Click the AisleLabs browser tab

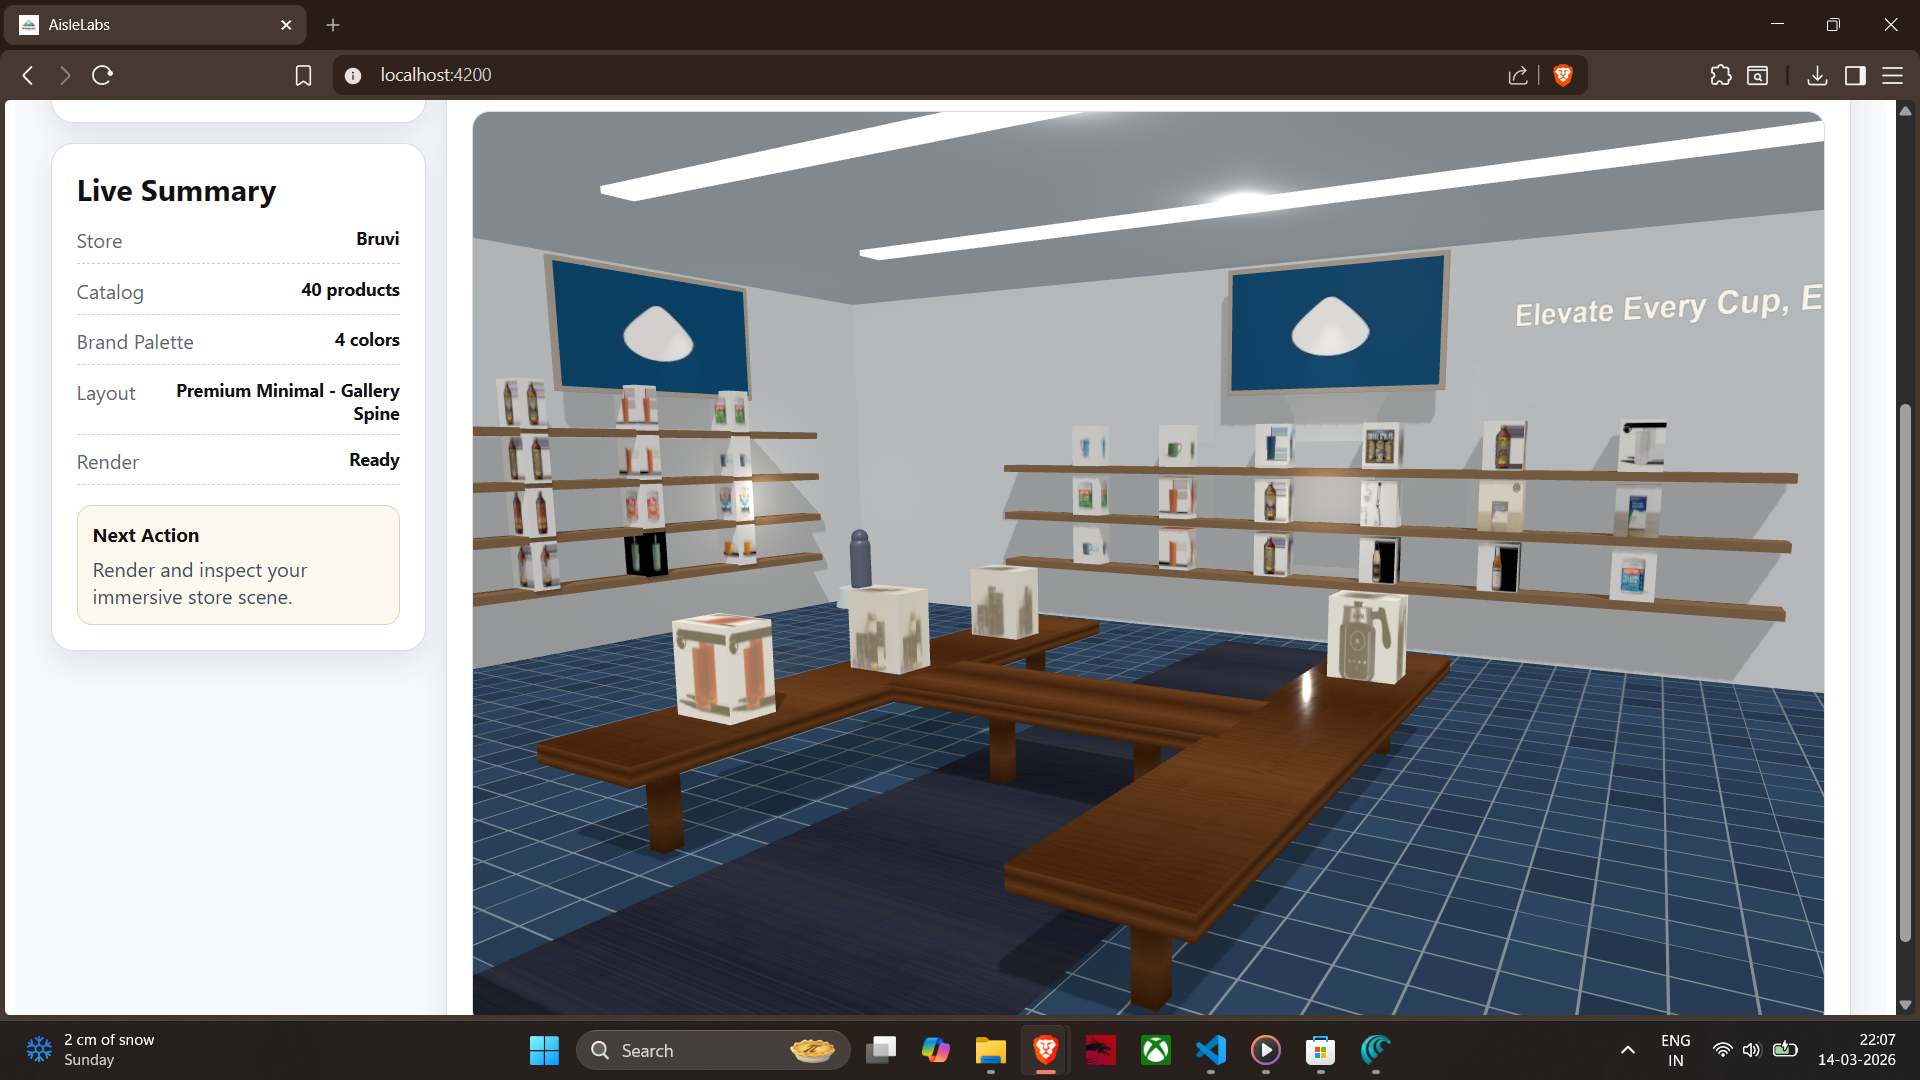(150, 25)
